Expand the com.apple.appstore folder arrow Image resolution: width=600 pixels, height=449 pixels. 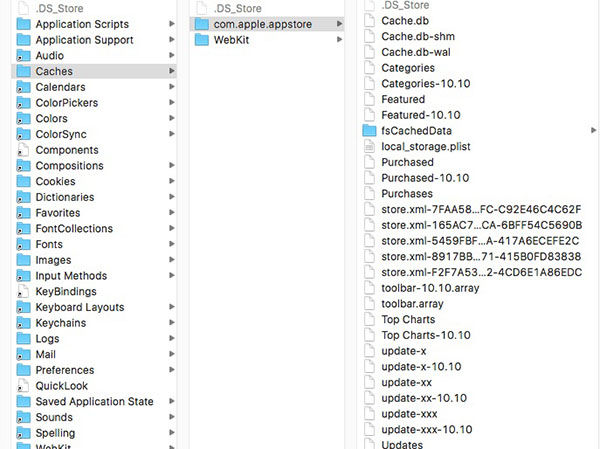(339, 24)
